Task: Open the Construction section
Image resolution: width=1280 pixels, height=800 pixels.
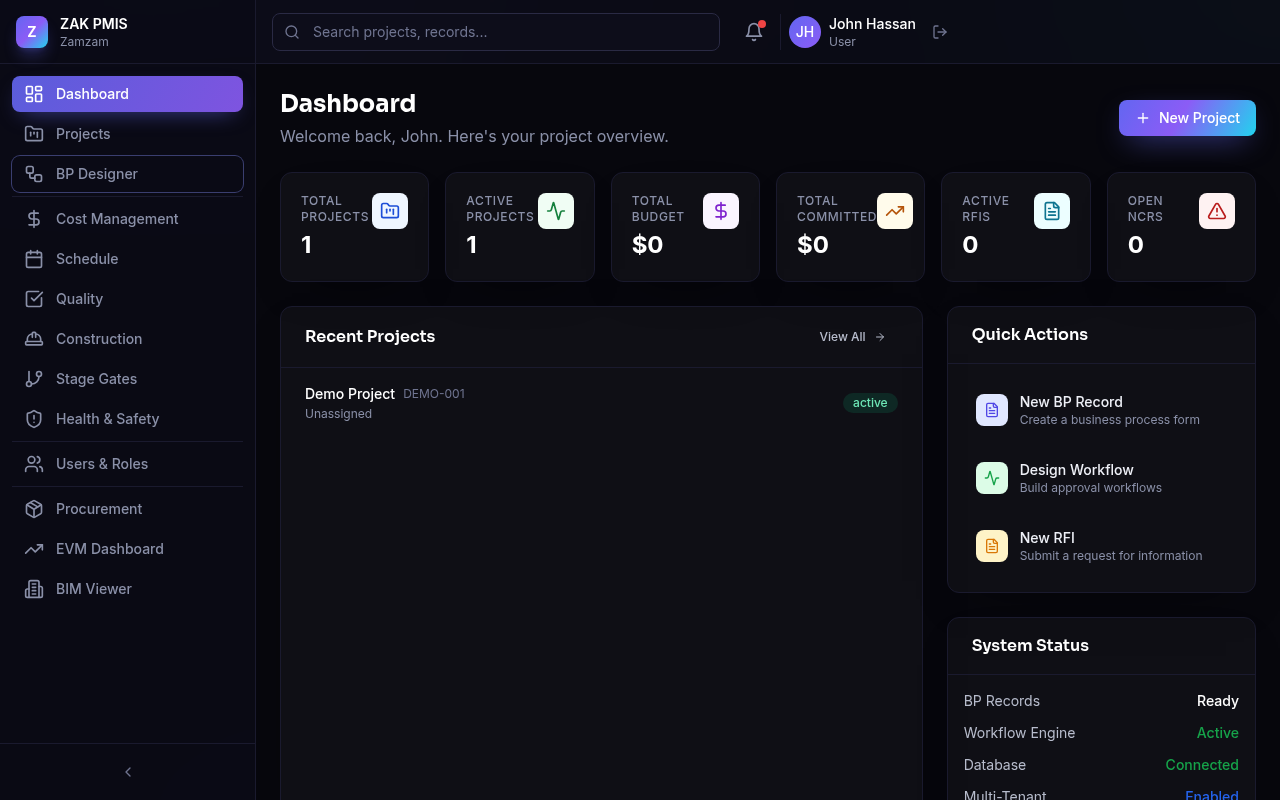Action: 127,339
